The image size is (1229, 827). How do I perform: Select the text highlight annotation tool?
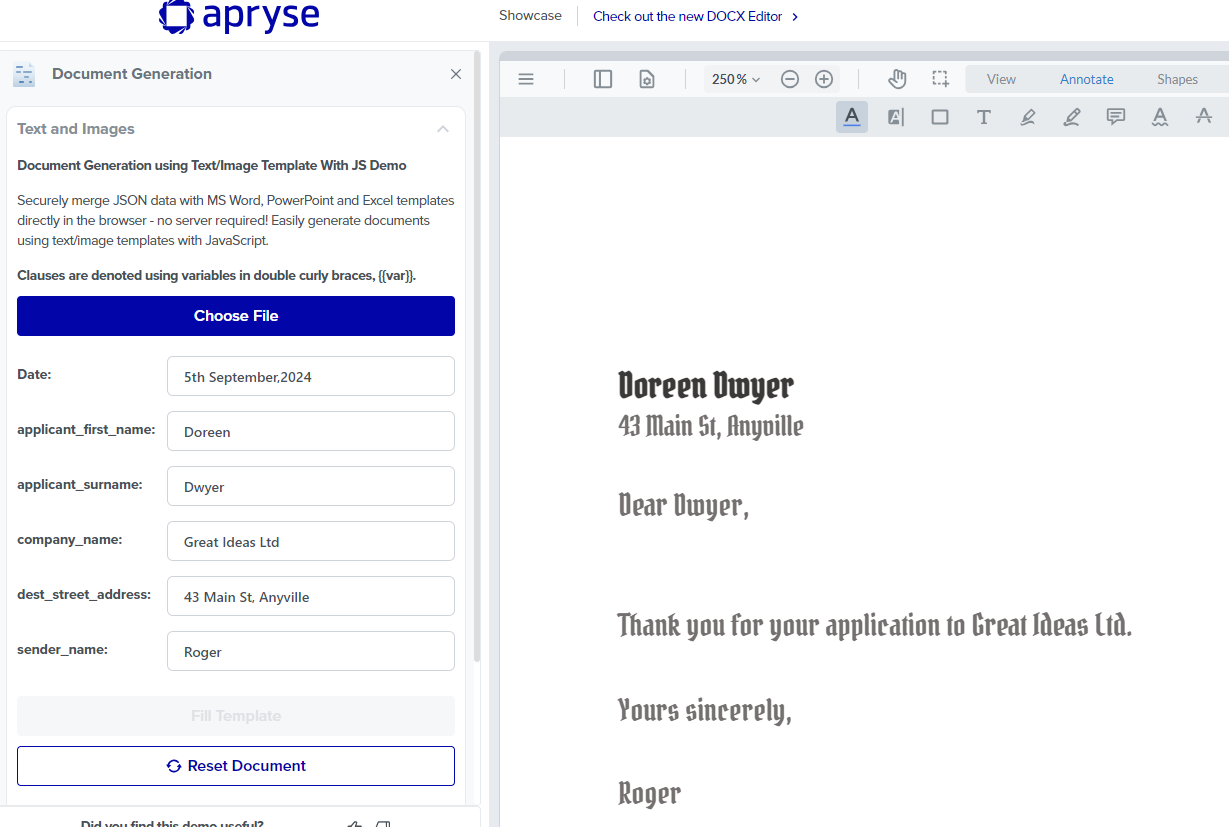(x=851, y=116)
